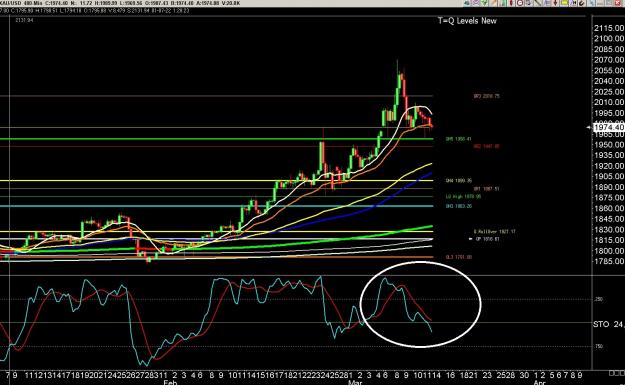Select the 2055.00 price axis label
The width and height of the screenshot is (625, 385).
609,71
